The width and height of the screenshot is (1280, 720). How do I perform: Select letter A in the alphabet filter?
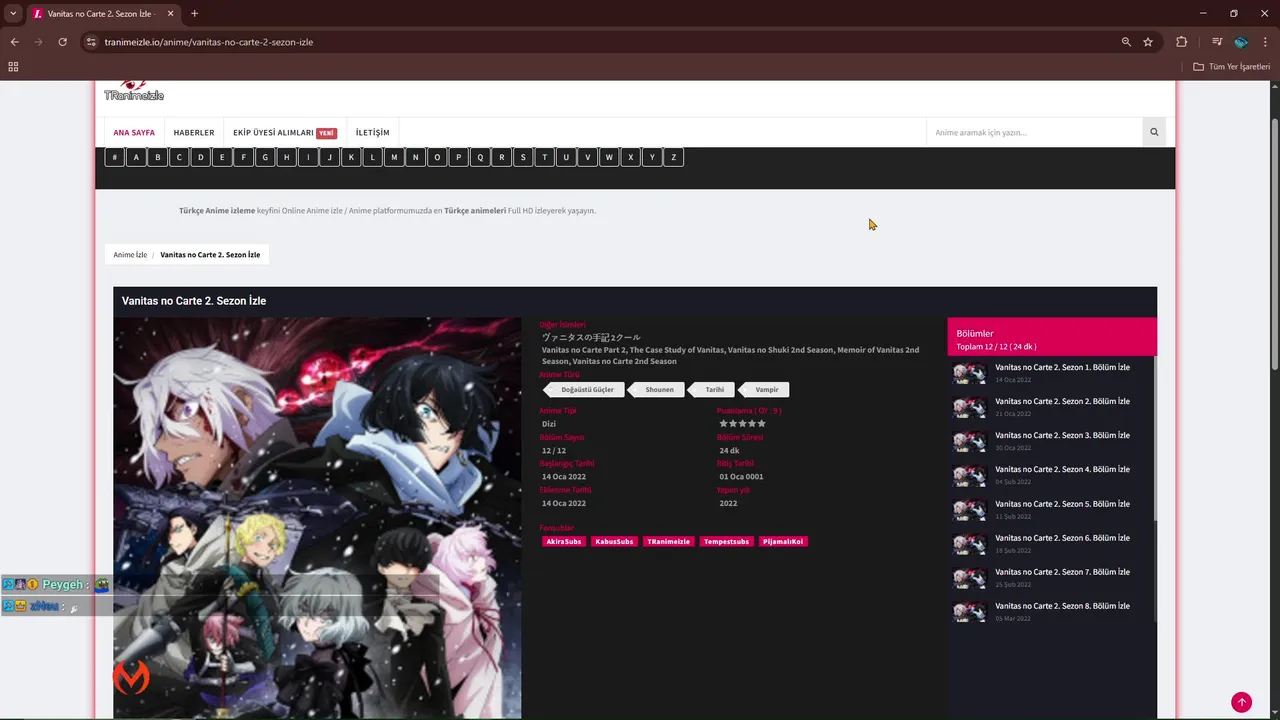tap(136, 157)
